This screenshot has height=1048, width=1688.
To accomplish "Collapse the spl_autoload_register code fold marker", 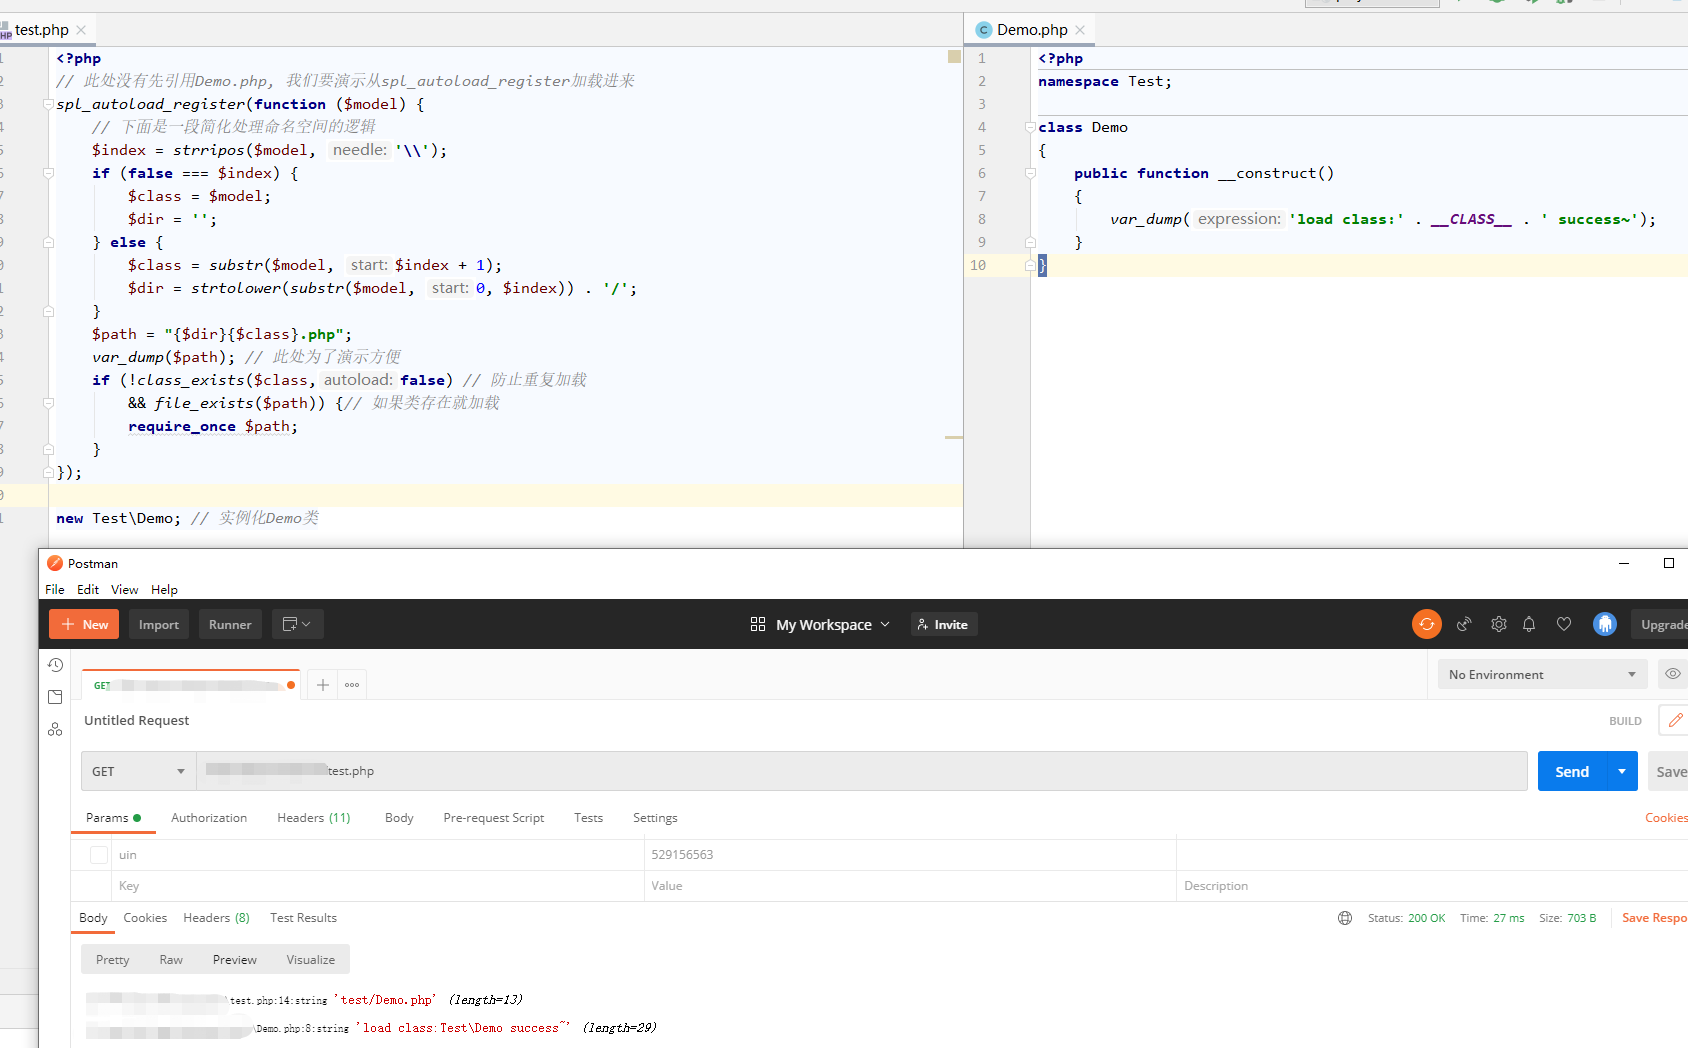I will (x=48, y=104).
